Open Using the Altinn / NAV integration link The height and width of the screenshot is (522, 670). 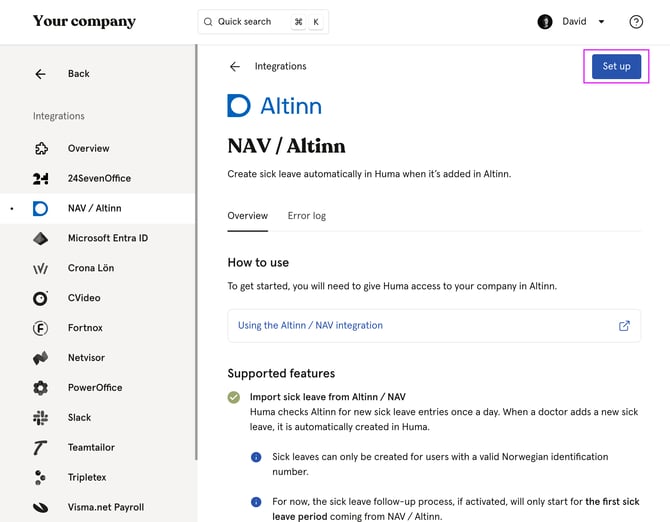tap(310, 326)
